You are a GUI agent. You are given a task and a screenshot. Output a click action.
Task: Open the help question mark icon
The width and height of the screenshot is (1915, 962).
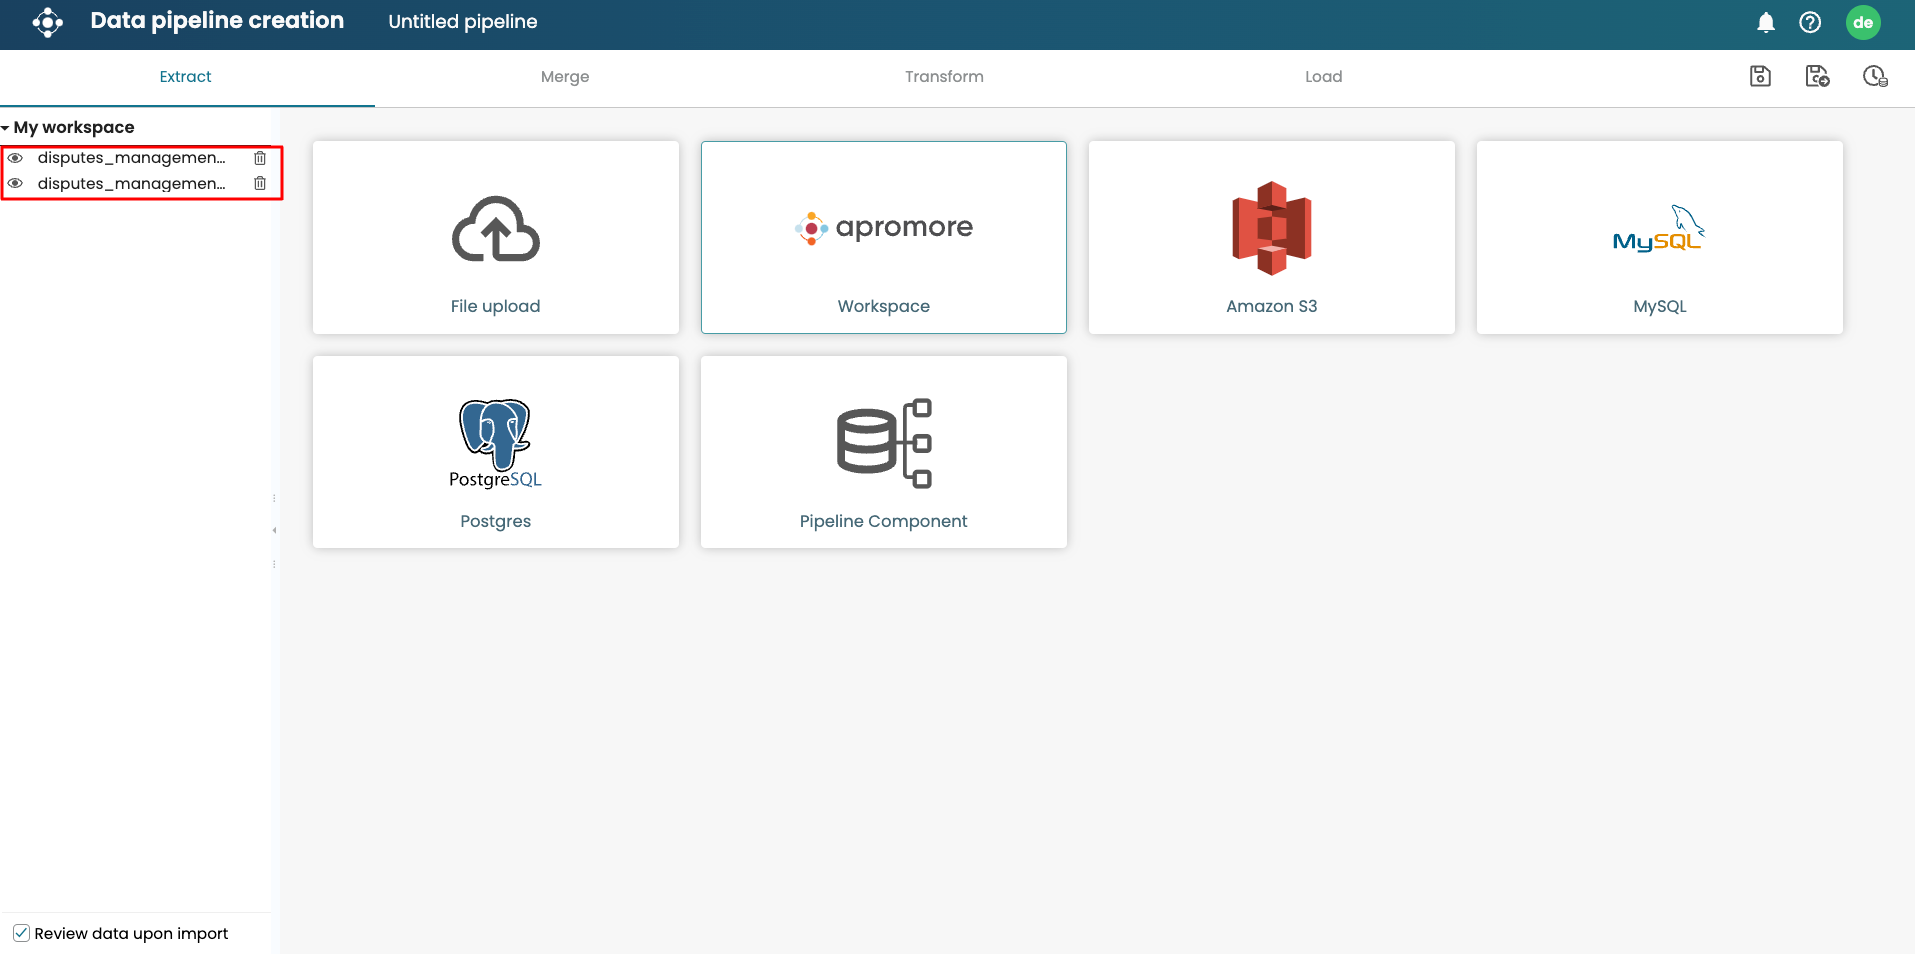[x=1810, y=22]
